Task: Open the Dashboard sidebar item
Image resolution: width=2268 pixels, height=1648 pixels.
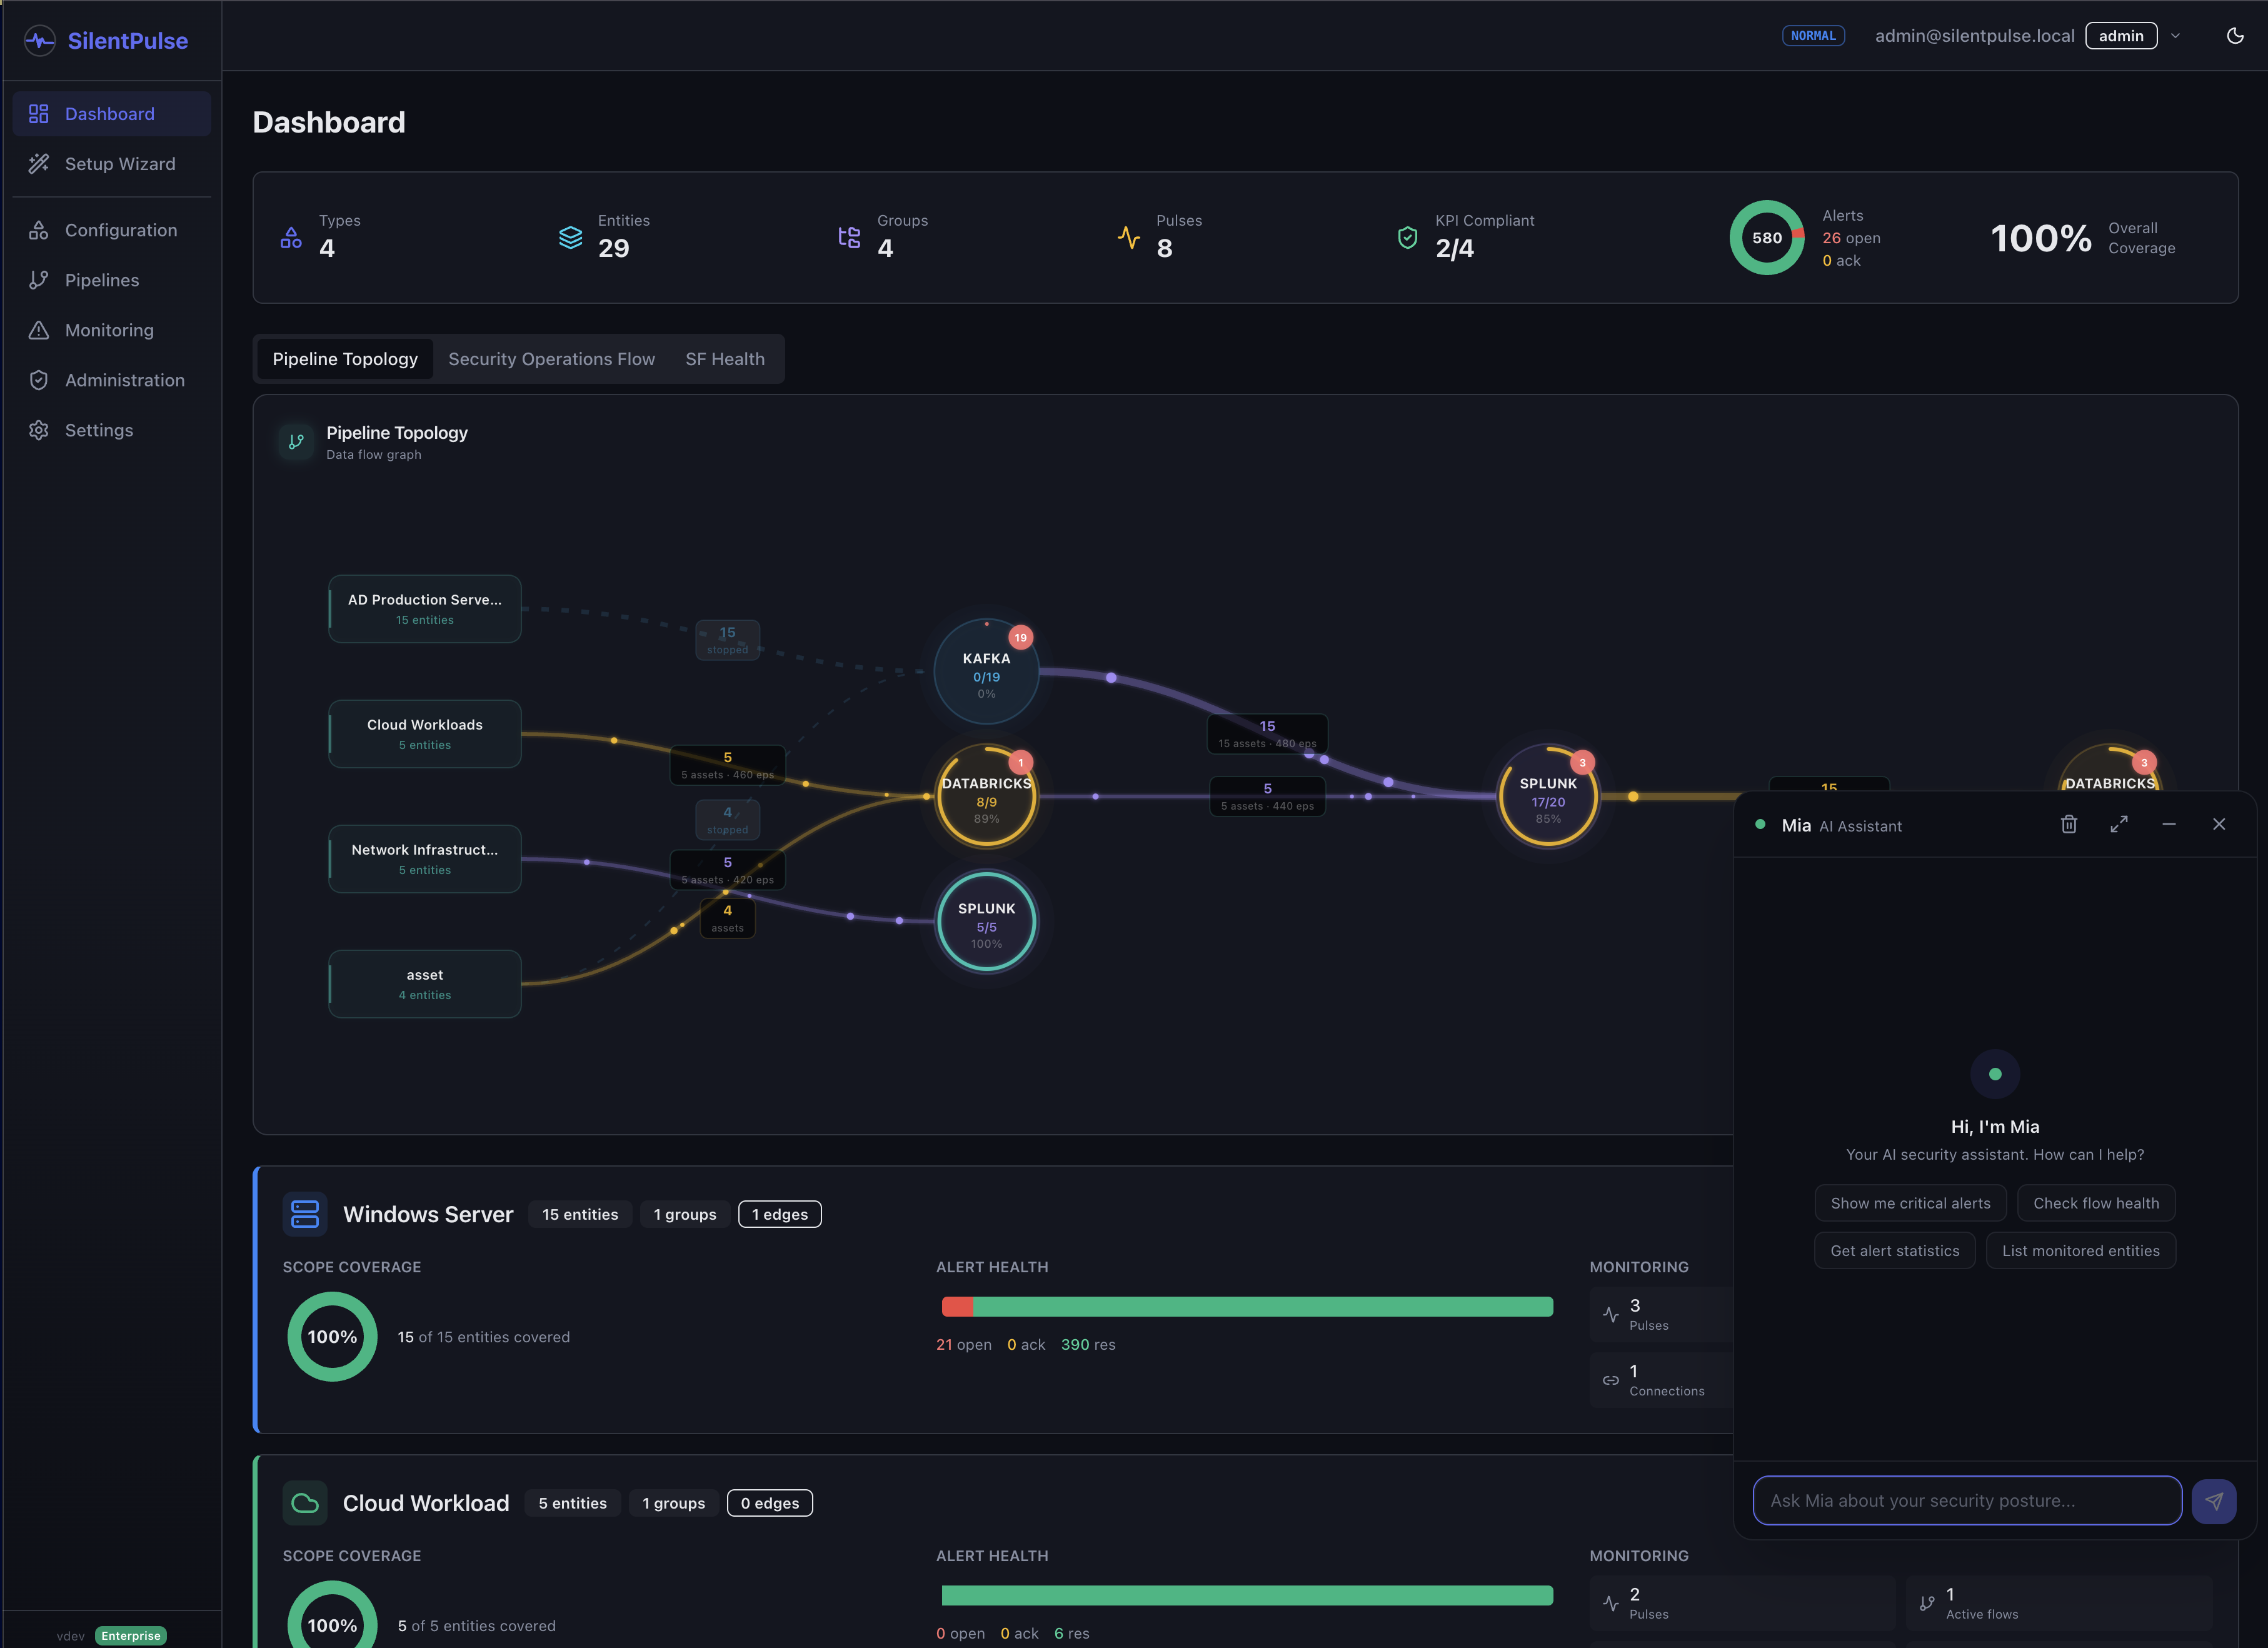Action: point(111,114)
